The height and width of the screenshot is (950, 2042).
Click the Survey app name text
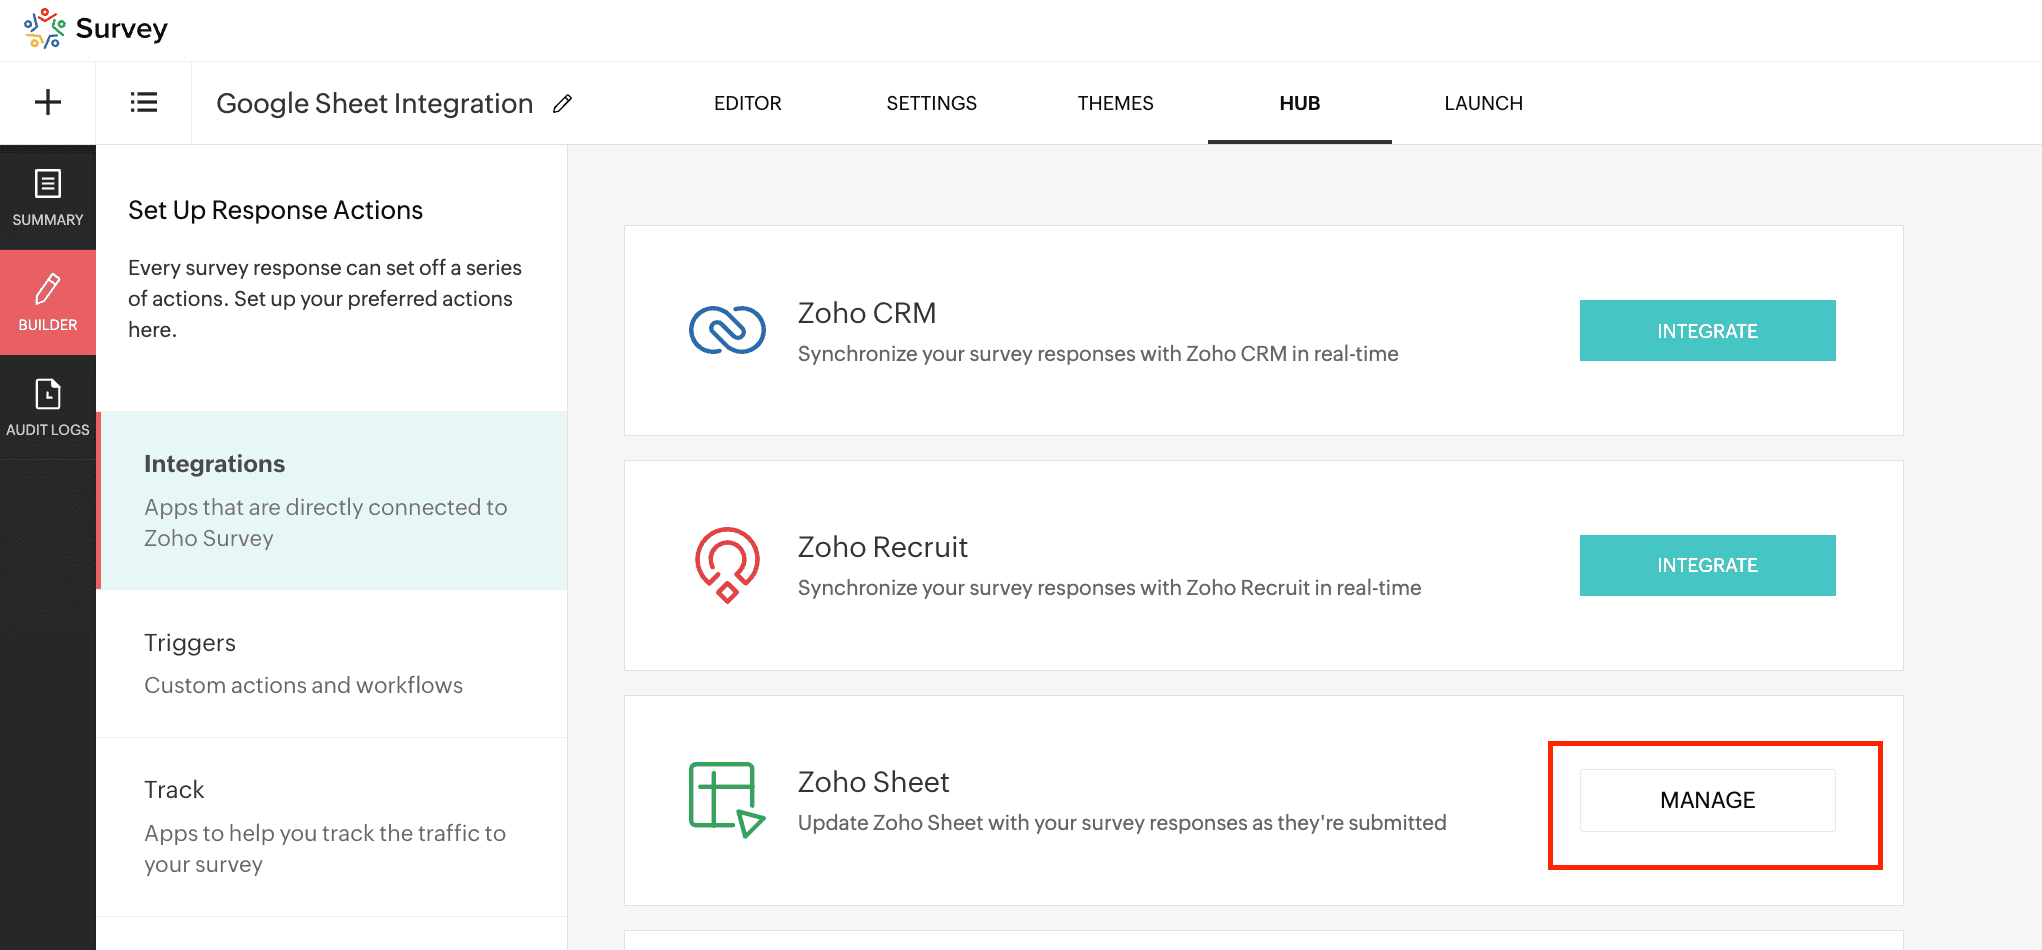click(x=122, y=28)
